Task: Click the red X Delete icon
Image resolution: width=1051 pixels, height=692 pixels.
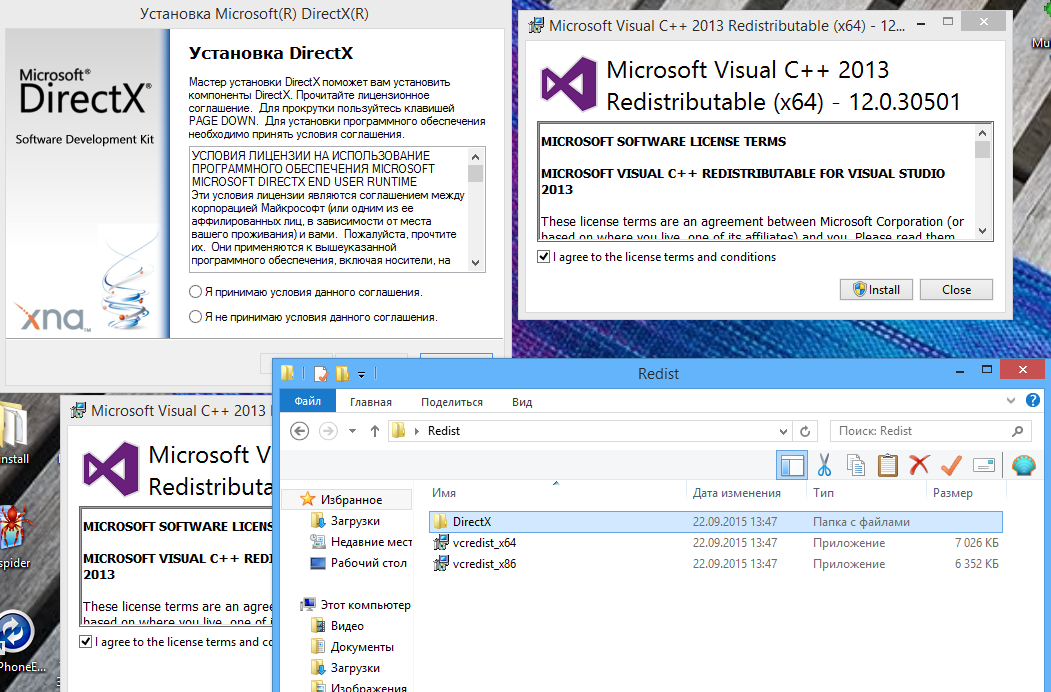Action: pyautogui.click(x=920, y=464)
